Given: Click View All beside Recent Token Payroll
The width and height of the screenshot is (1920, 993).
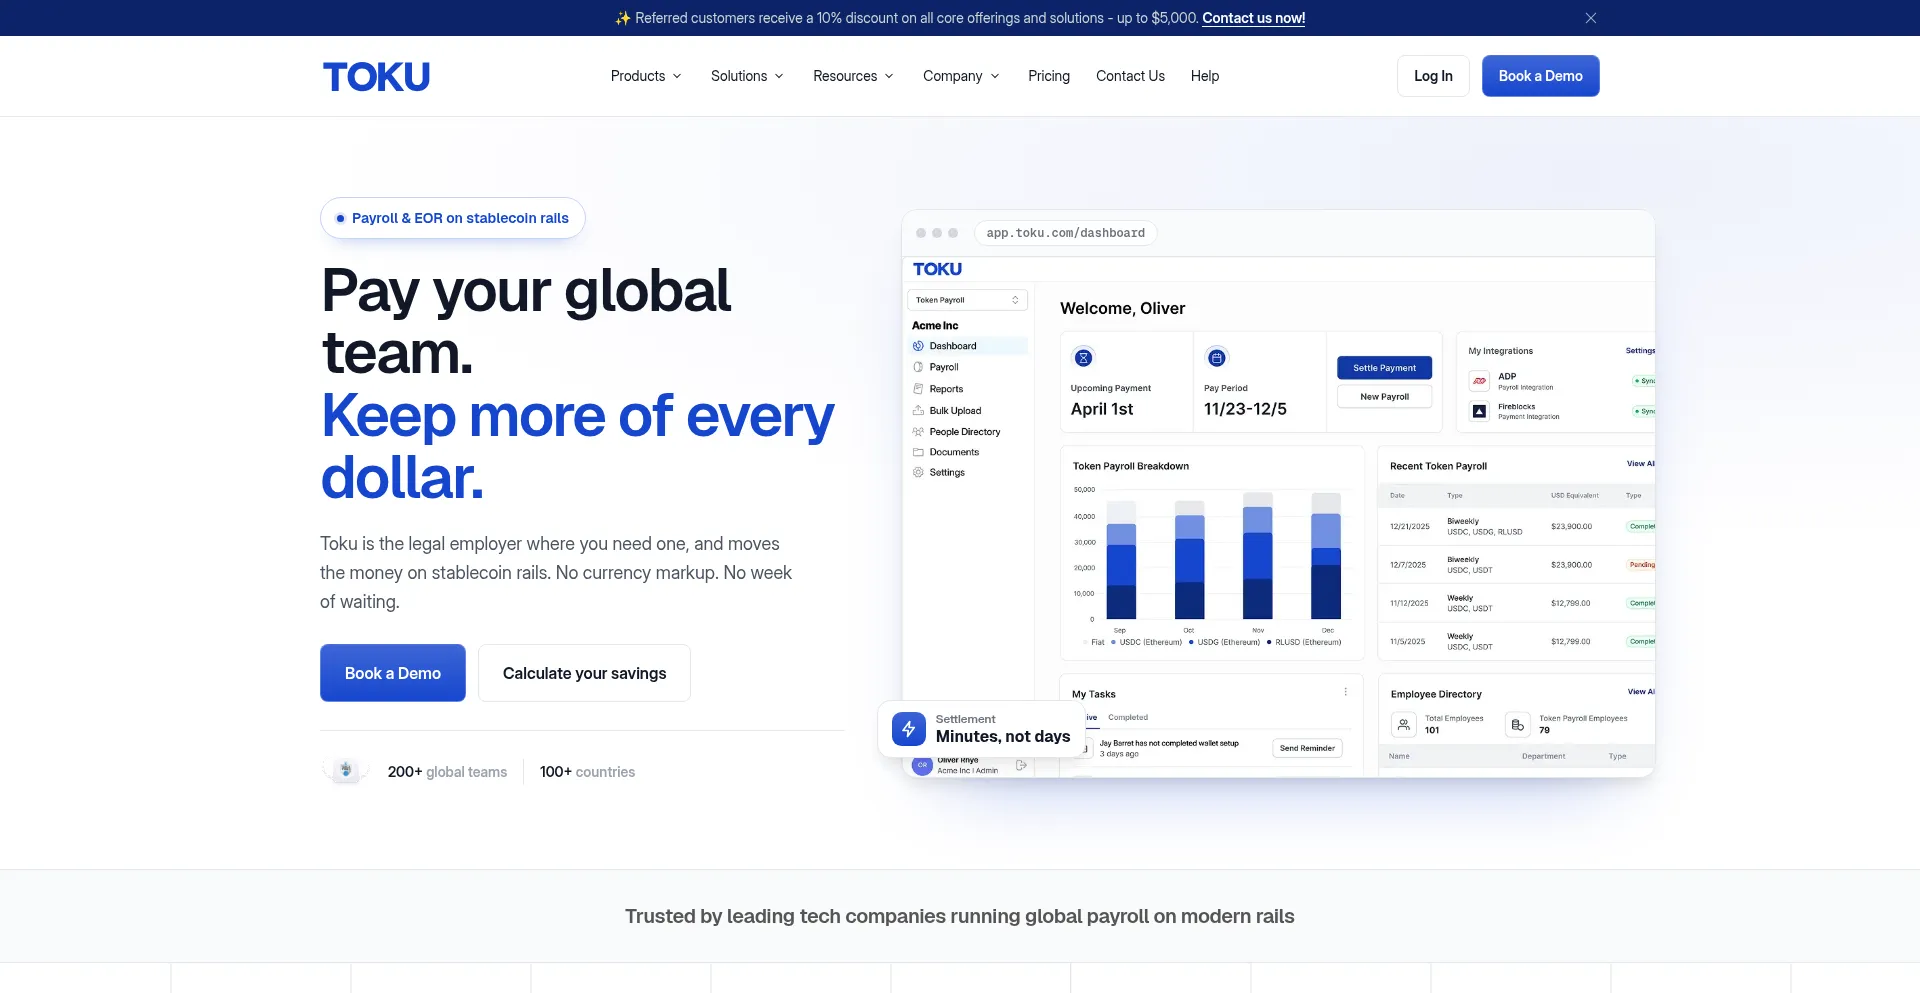Looking at the screenshot, I should [x=1641, y=464].
